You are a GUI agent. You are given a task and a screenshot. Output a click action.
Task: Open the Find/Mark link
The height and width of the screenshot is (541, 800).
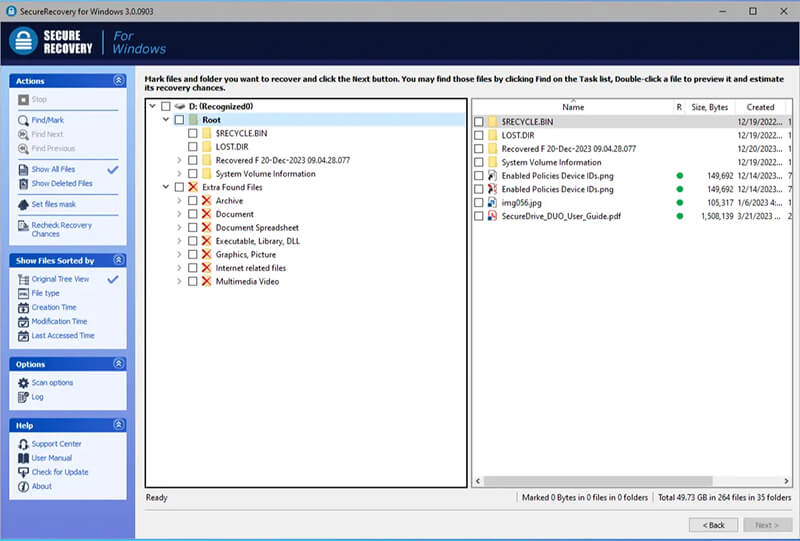[47, 120]
